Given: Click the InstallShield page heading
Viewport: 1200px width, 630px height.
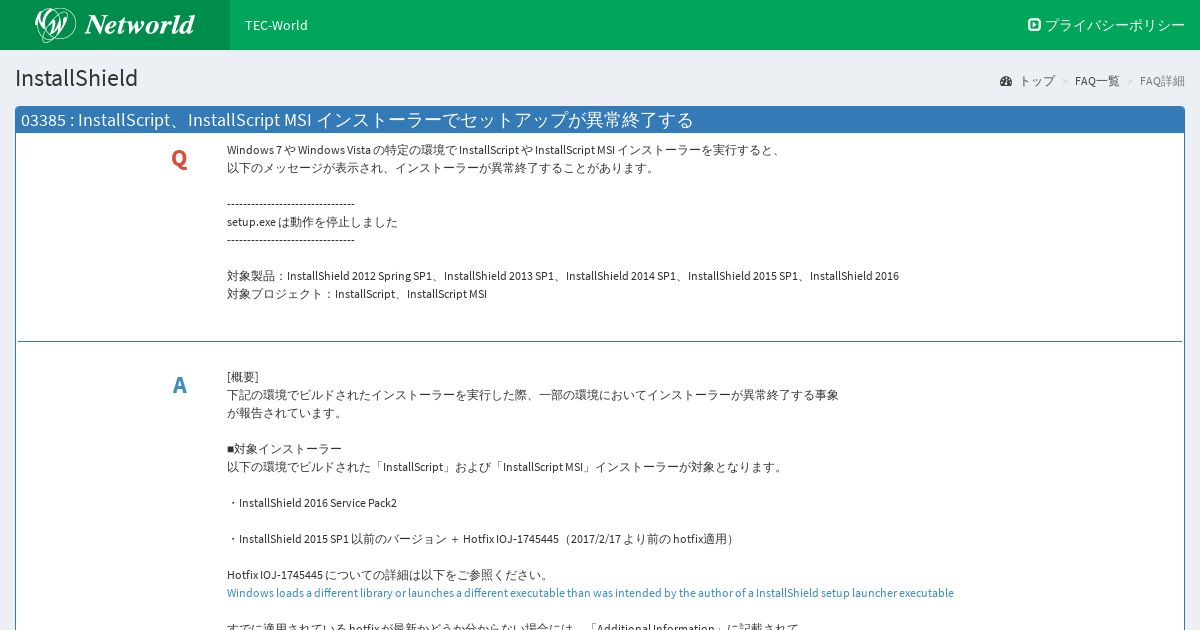Looking at the screenshot, I should [x=76, y=78].
